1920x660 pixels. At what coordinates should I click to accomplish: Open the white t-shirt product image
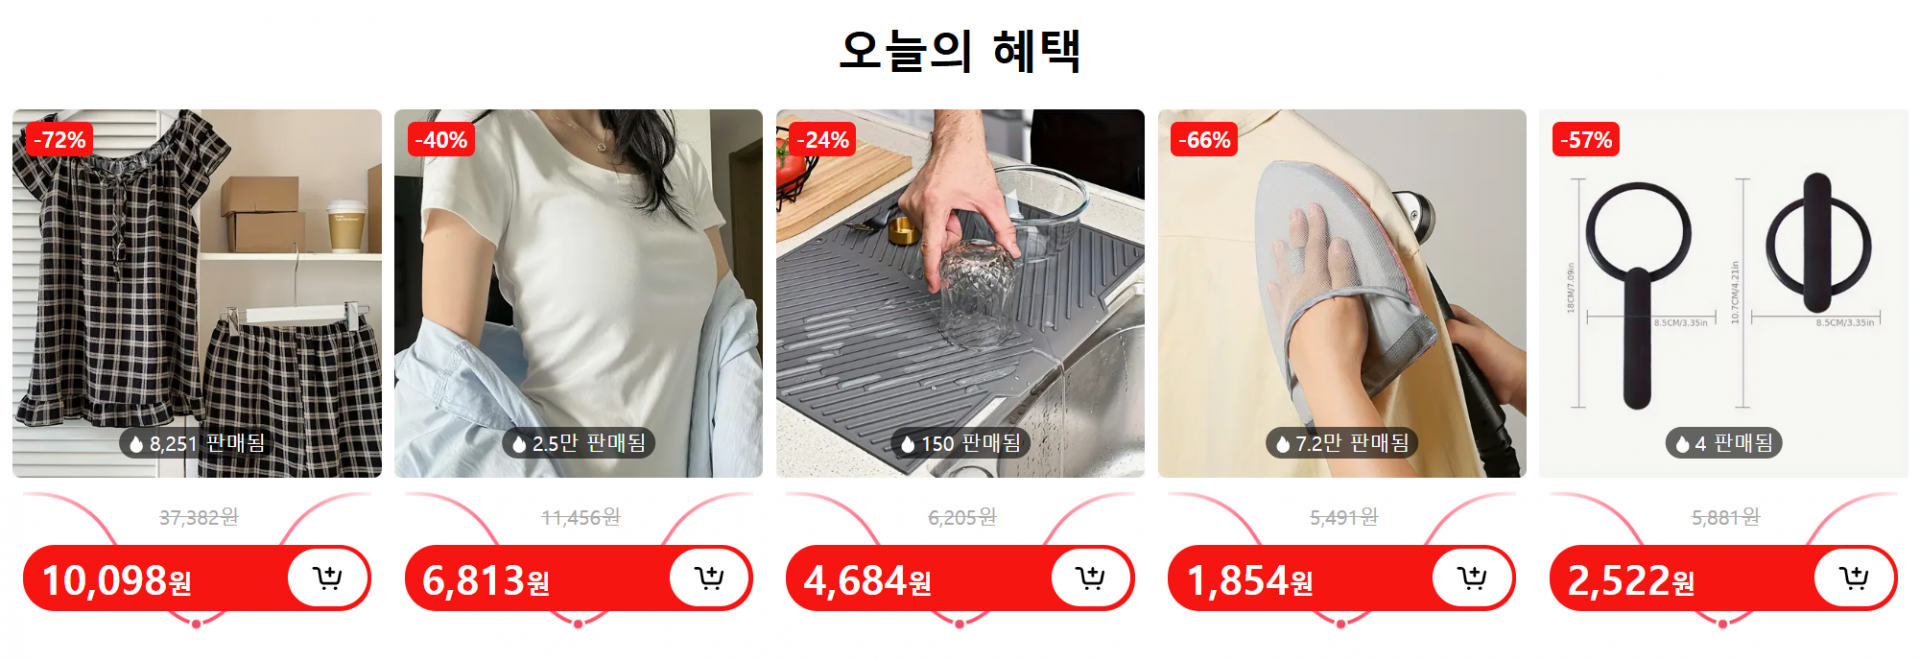(578, 293)
